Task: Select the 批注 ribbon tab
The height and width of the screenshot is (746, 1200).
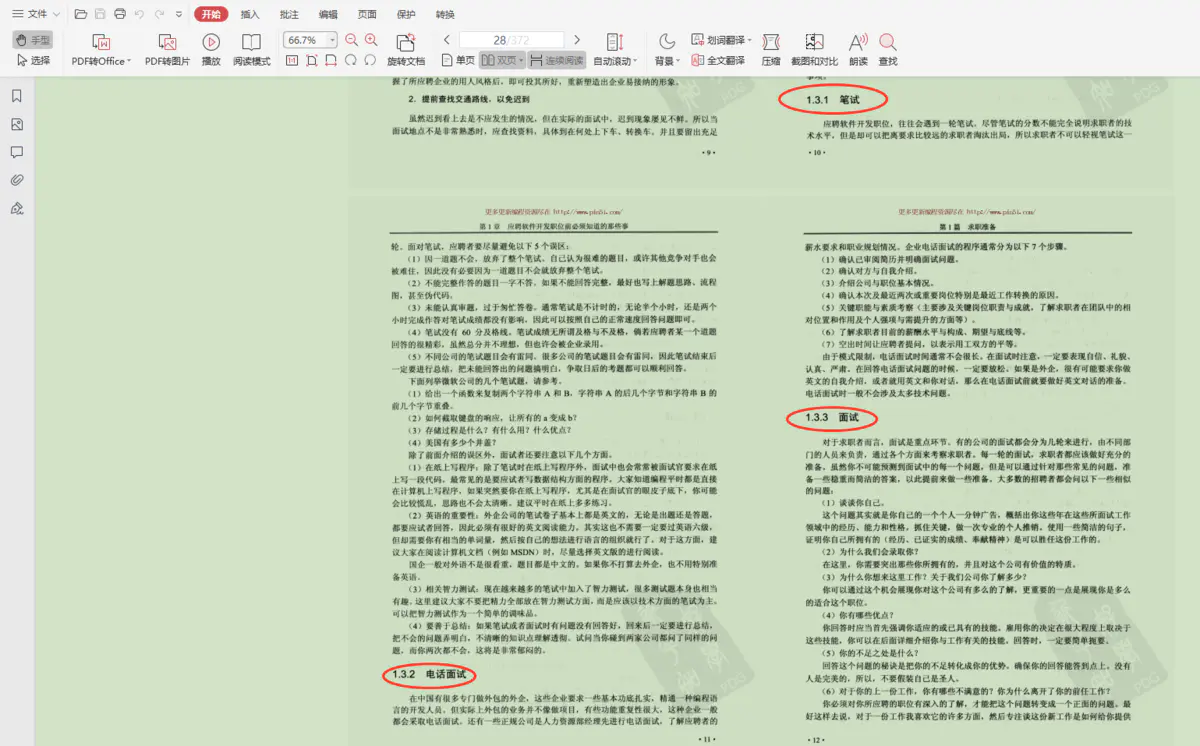Action: pyautogui.click(x=289, y=14)
